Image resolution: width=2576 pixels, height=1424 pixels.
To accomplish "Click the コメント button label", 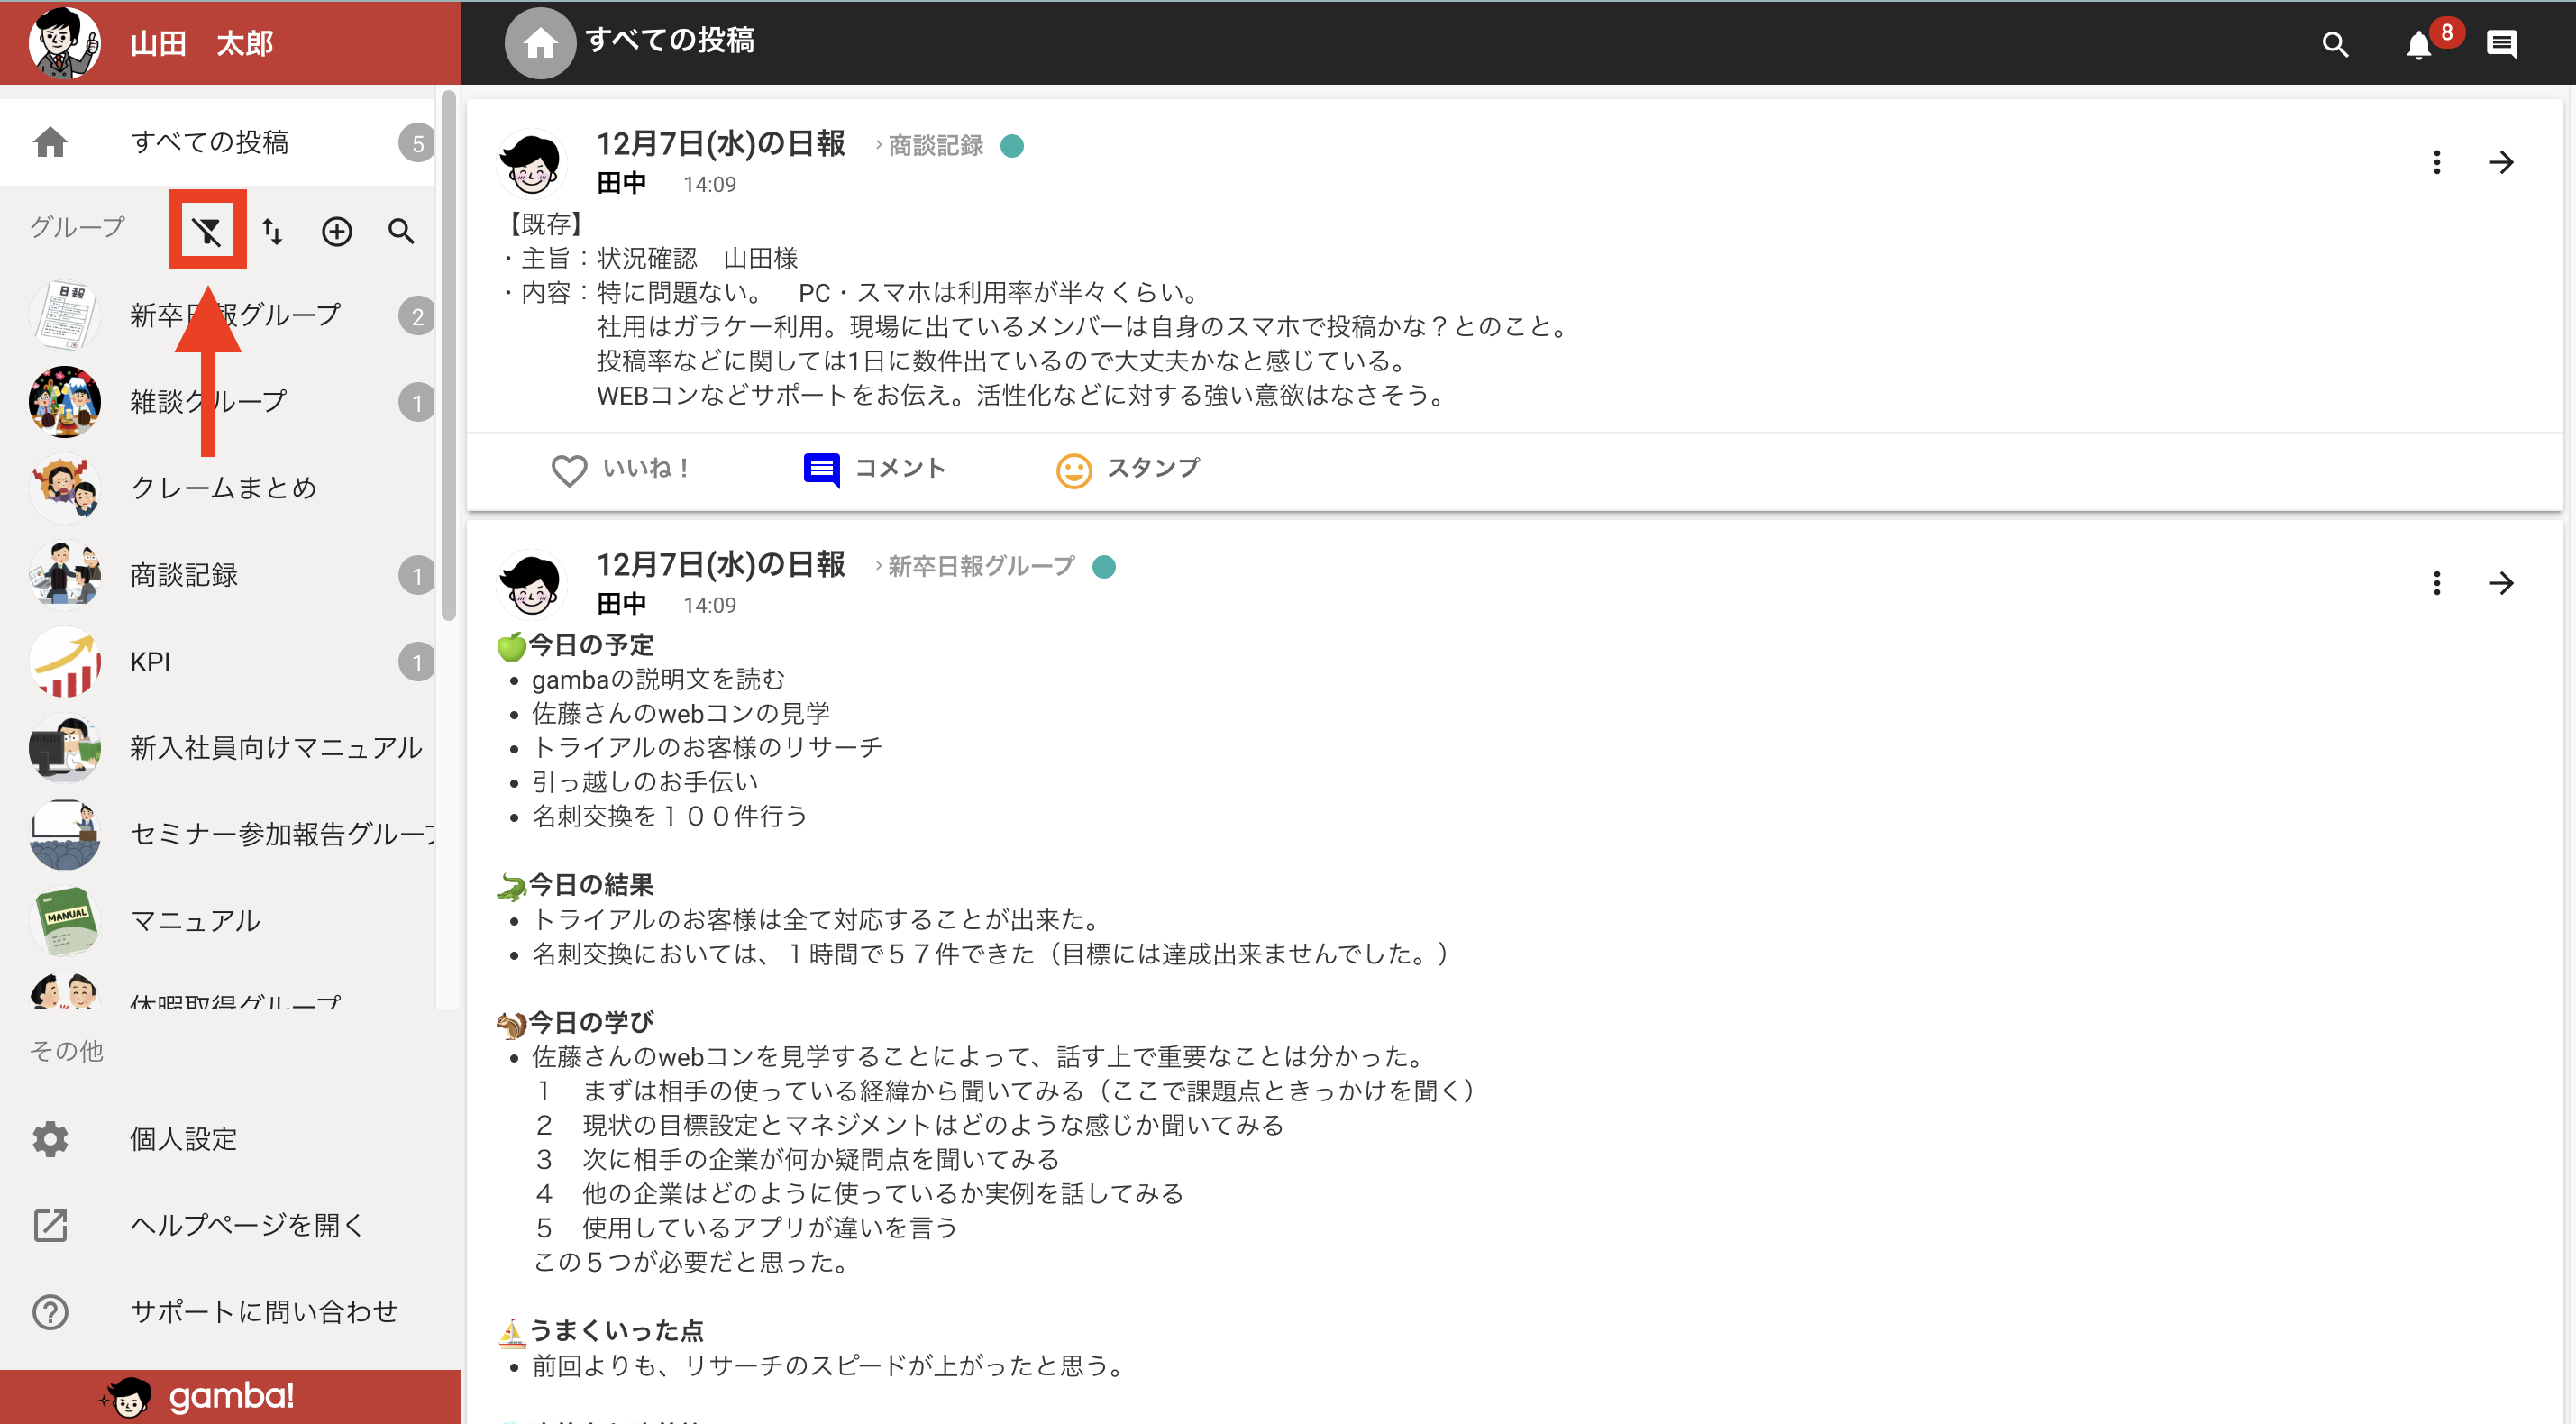I will (x=900, y=468).
